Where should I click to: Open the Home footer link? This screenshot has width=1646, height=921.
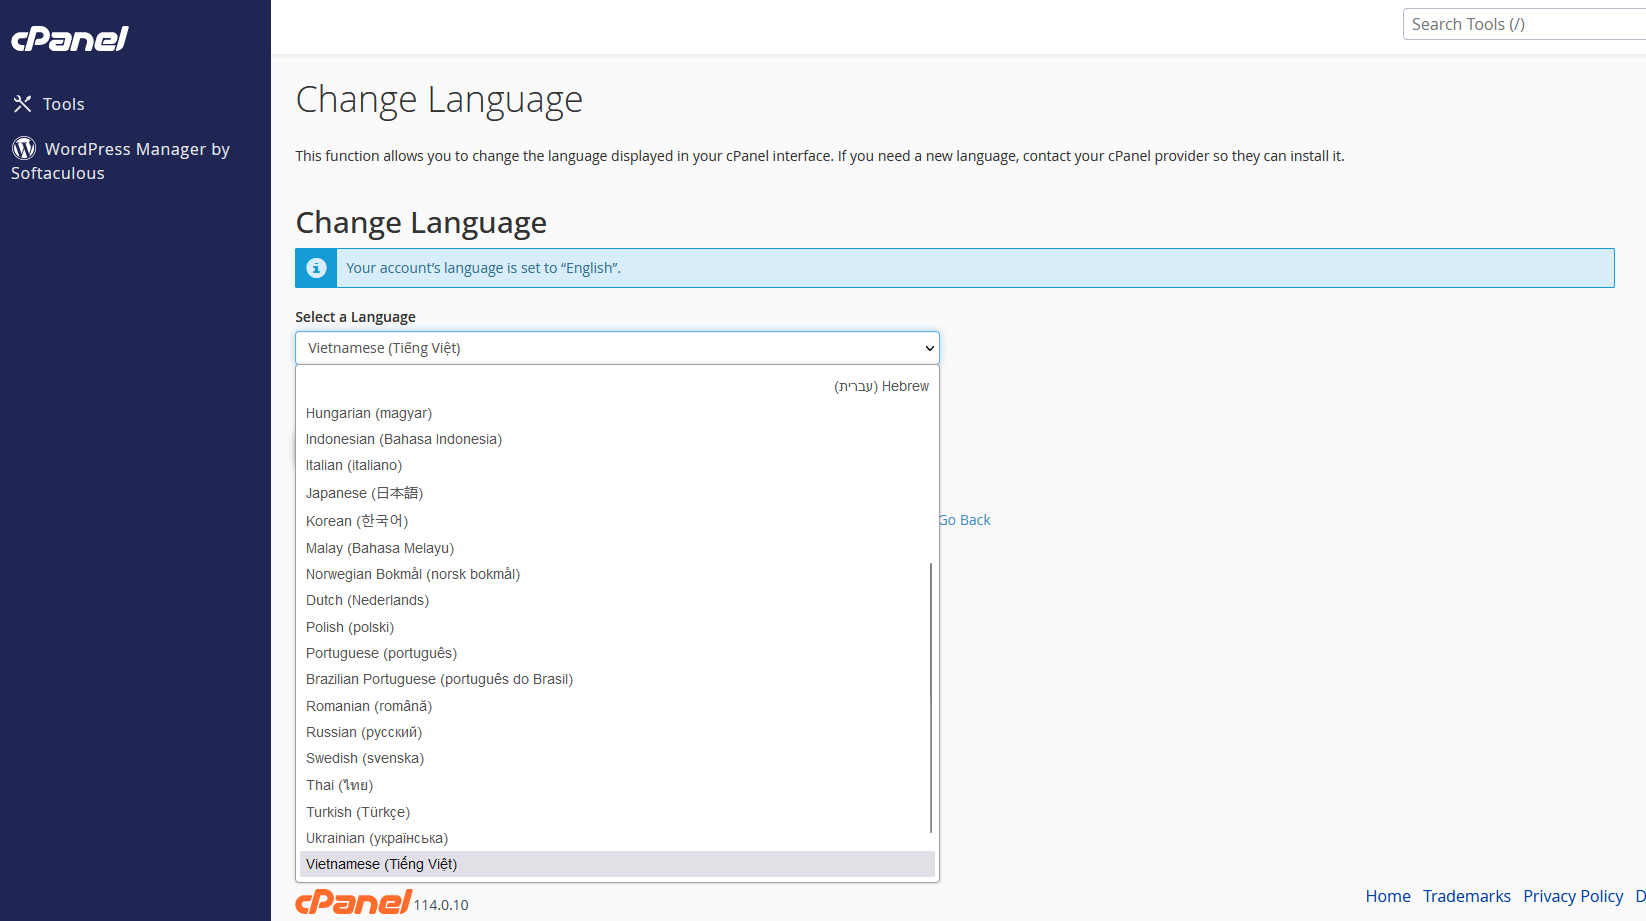[1388, 896]
